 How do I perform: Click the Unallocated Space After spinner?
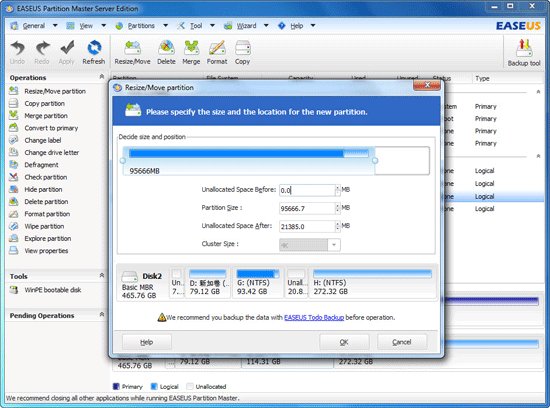click(338, 227)
